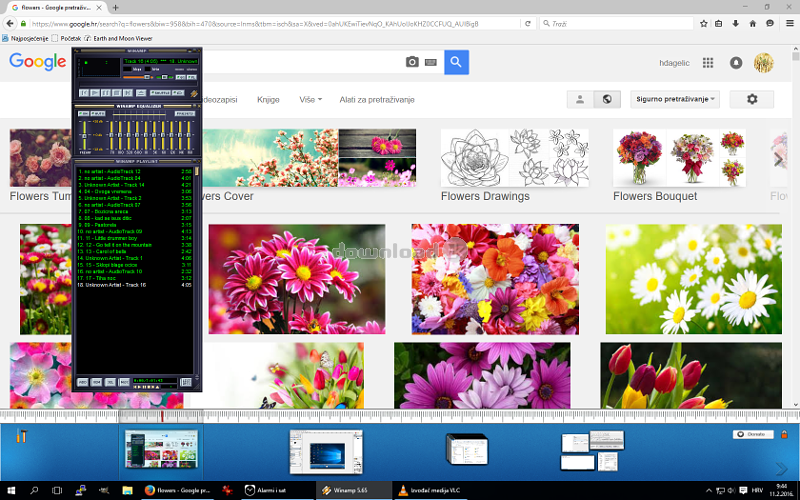Open Flowers Drawings category
The image size is (800, 500).
coord(515,166)
